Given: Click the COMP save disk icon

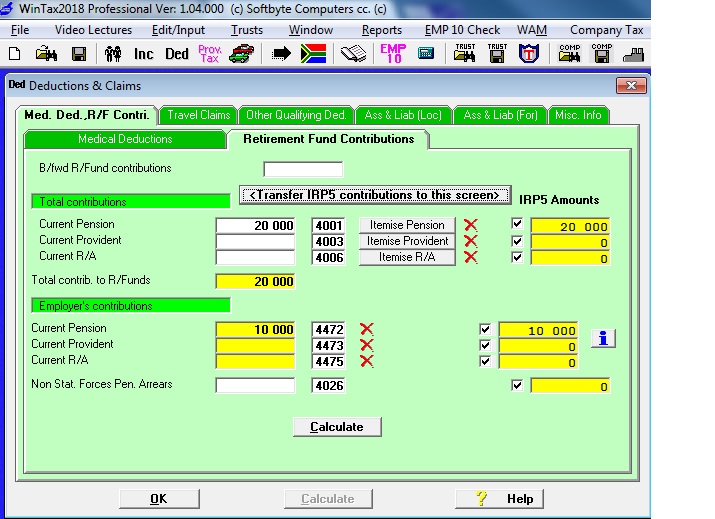Looking at the screenshot, I should click(602, 53).
